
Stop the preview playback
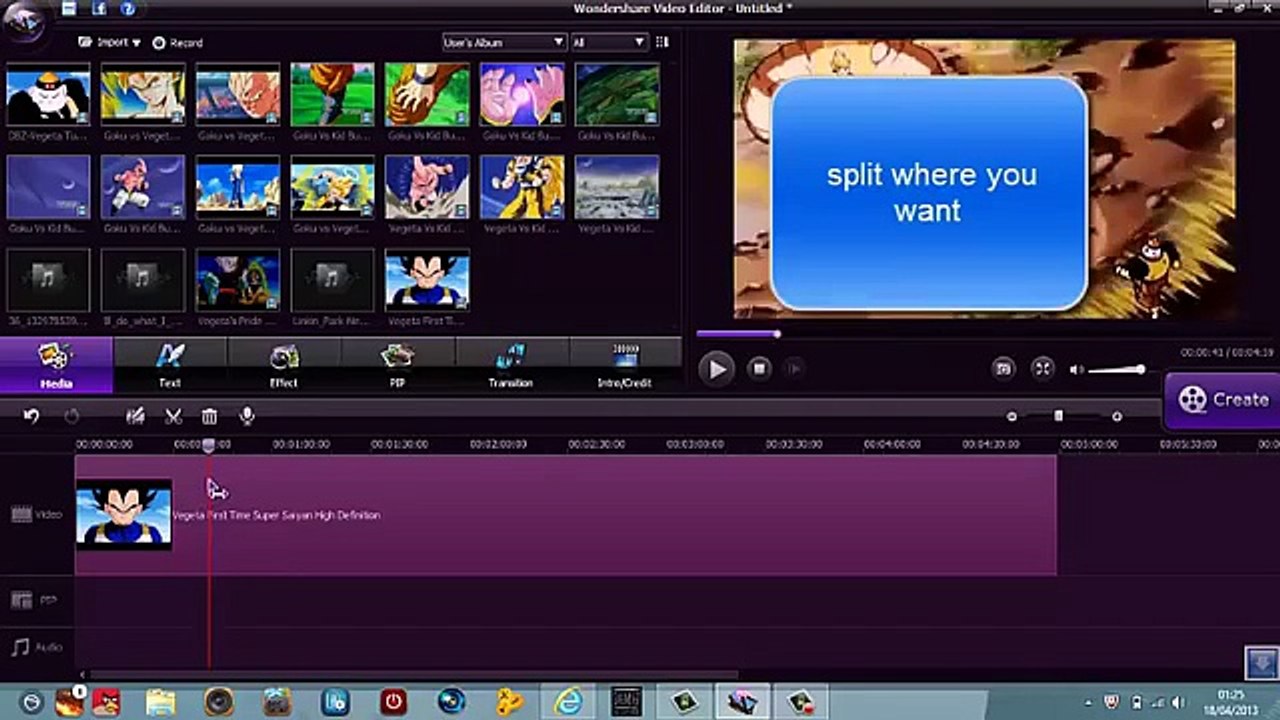click(x=759, y=369)
